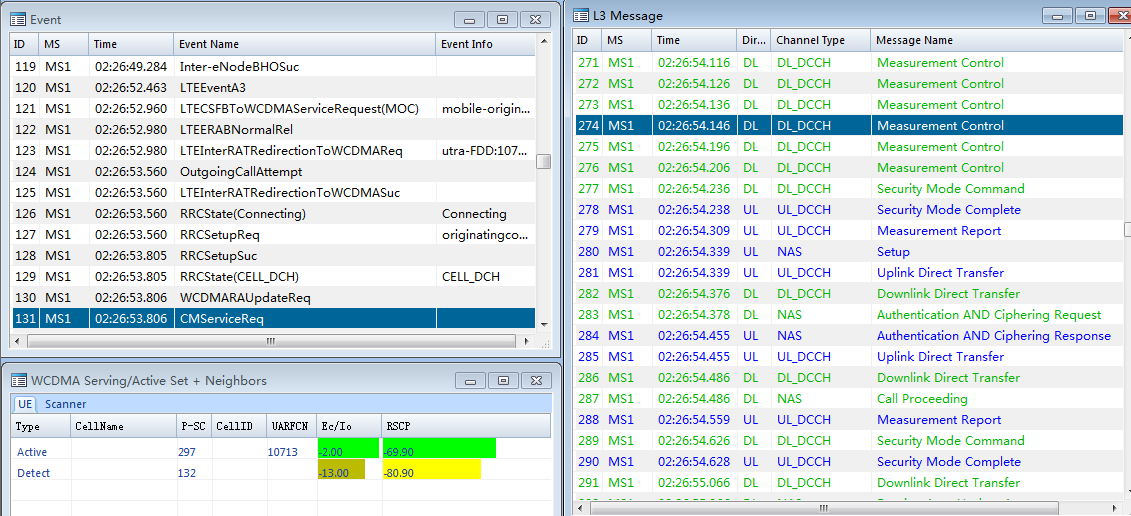1131x516 pixels.
Task: Click L3 Message list scroll left arrow
Action: pos(581,508)
